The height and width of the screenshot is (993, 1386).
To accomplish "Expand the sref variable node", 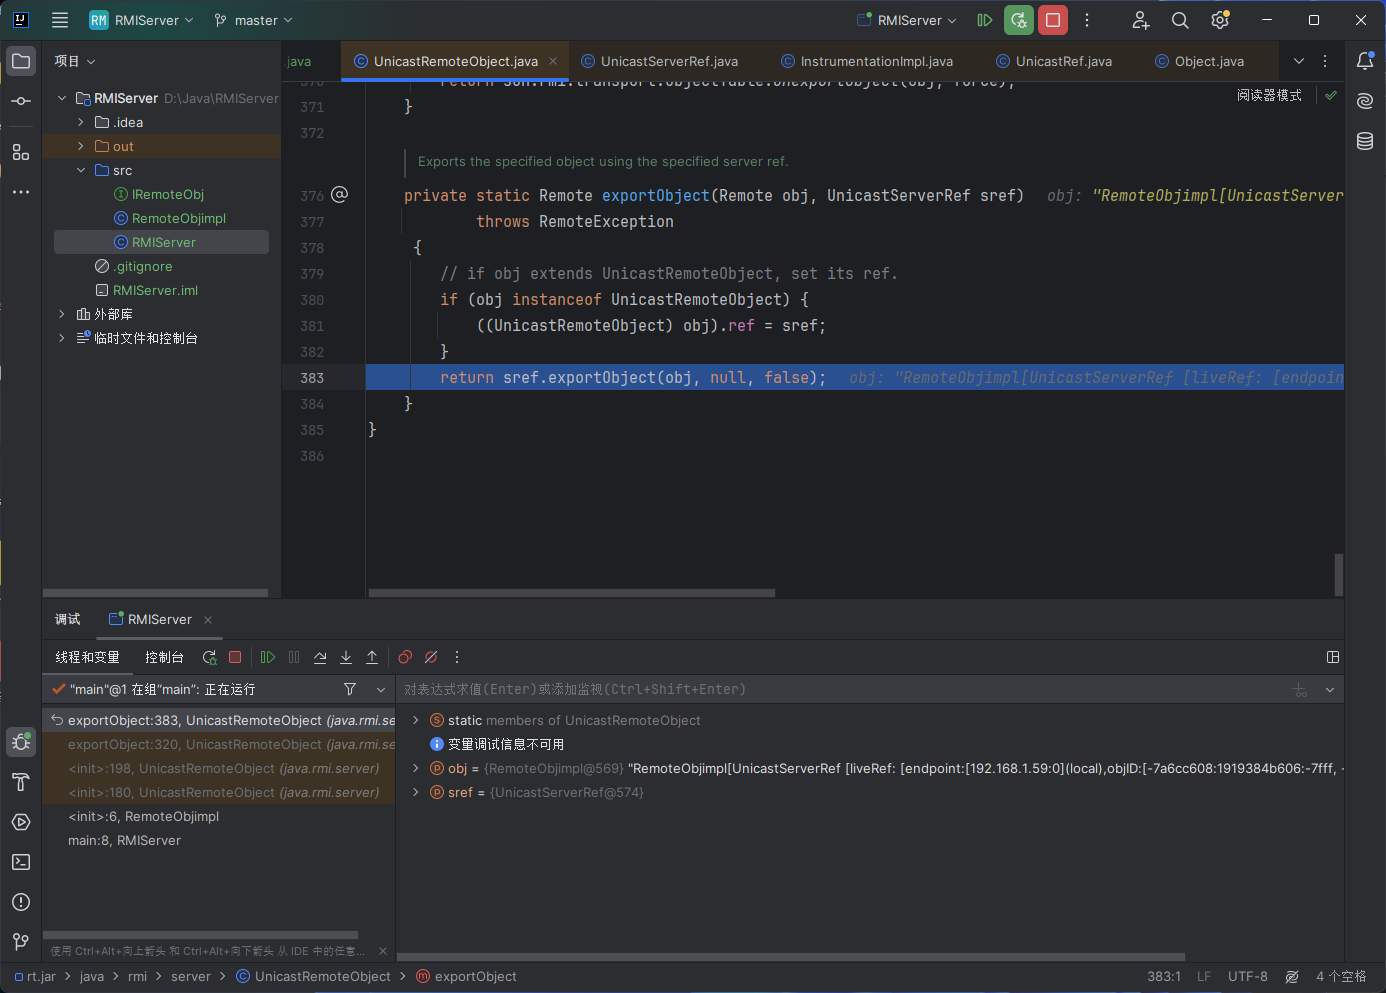I will pyautogui.click(x=416, y=792).
